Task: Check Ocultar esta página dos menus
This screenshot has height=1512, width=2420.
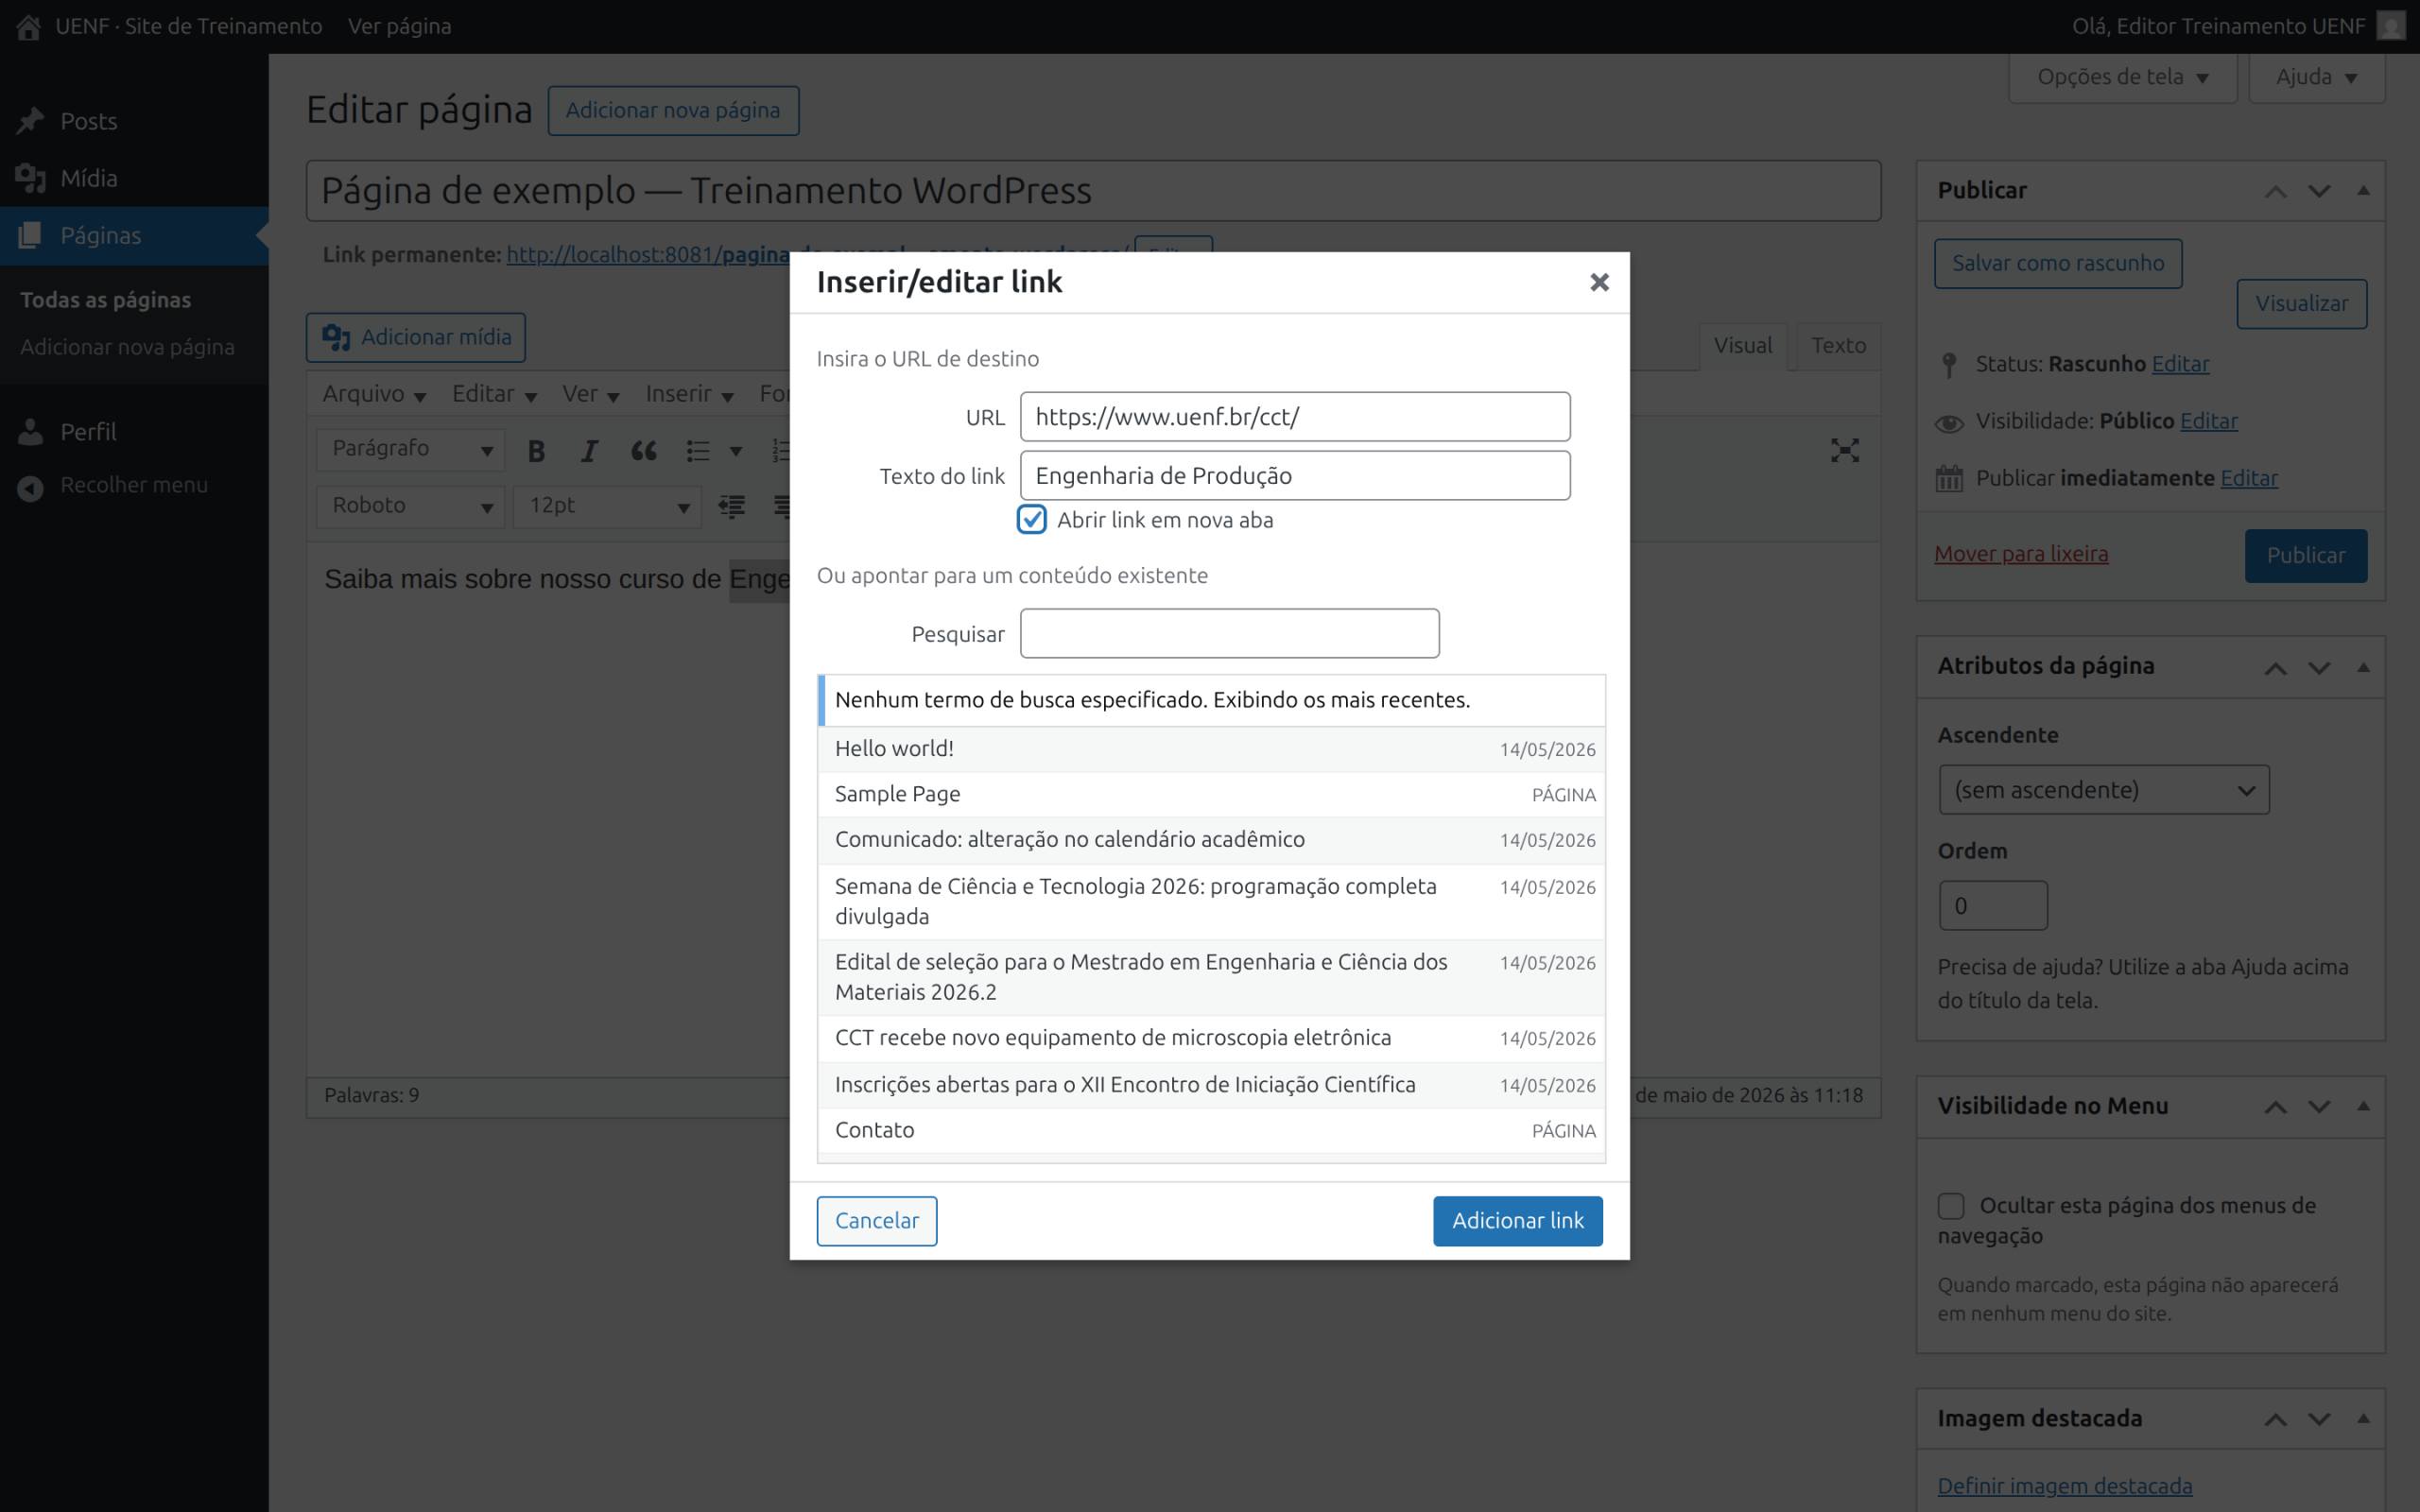Action: [x=1951, y=1206]
